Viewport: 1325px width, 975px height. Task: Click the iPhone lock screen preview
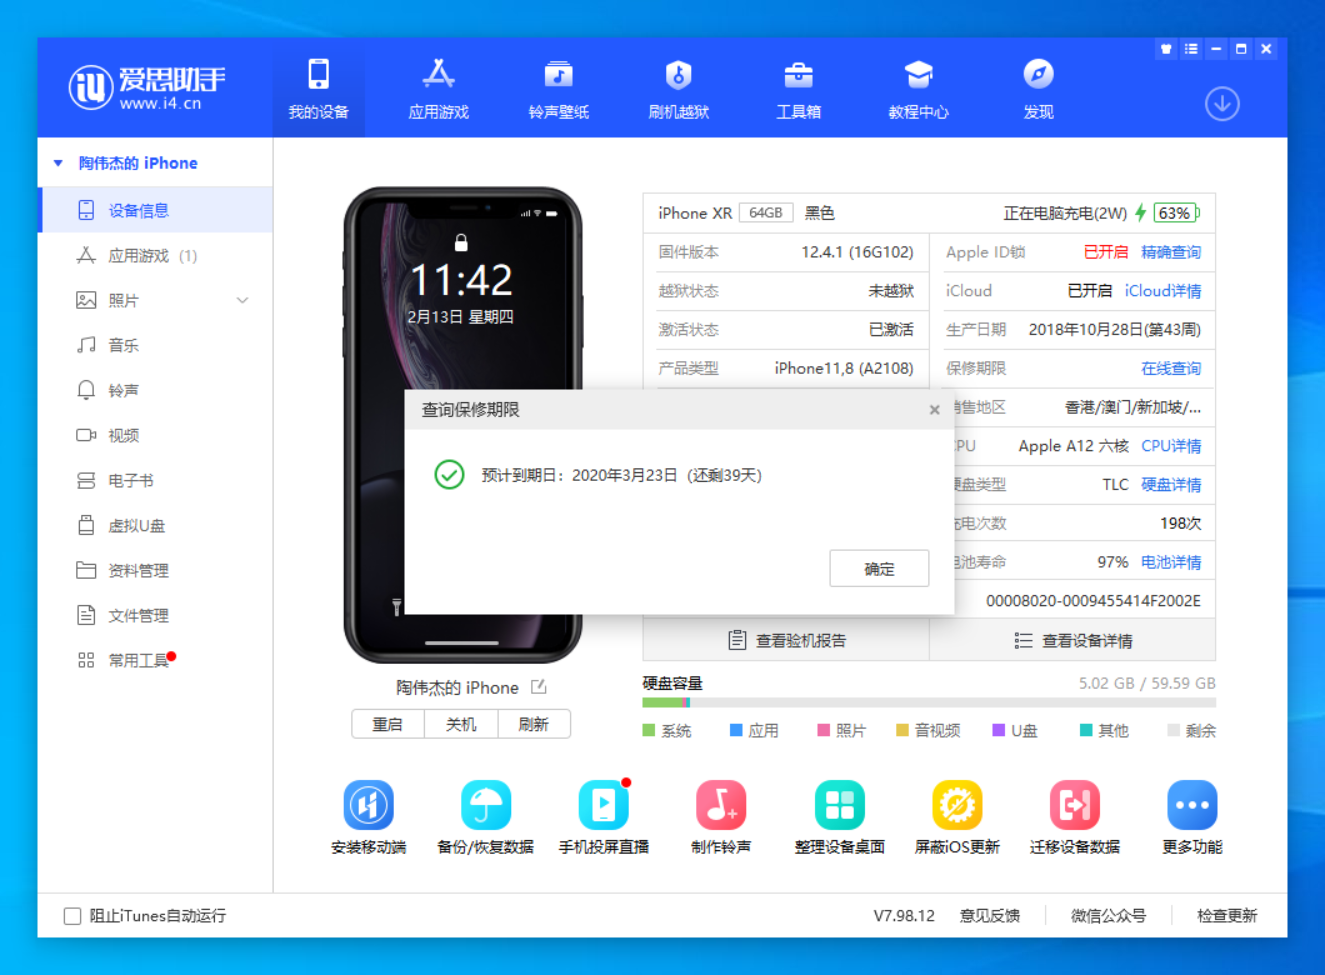pos(462,425)
